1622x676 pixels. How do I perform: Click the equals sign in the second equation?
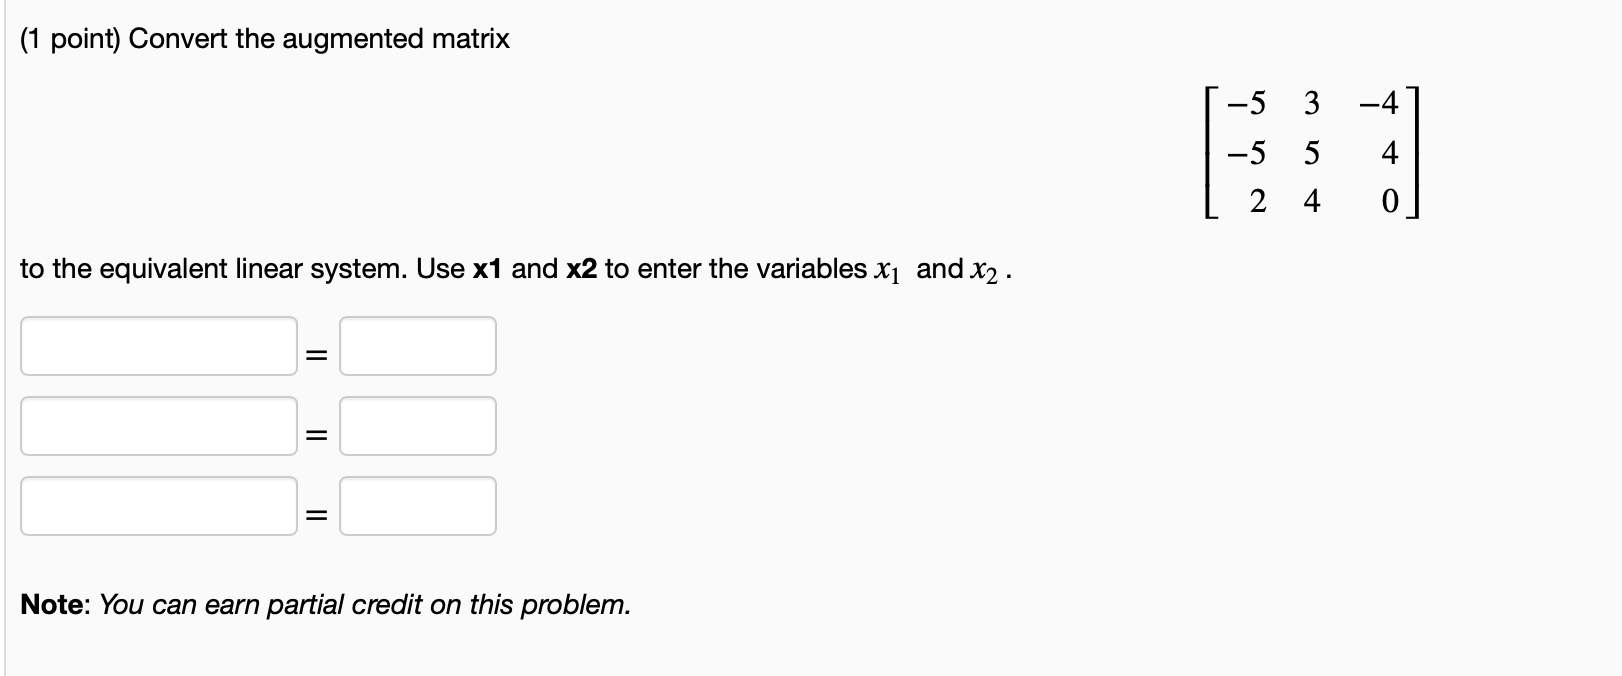click(315, 430)
